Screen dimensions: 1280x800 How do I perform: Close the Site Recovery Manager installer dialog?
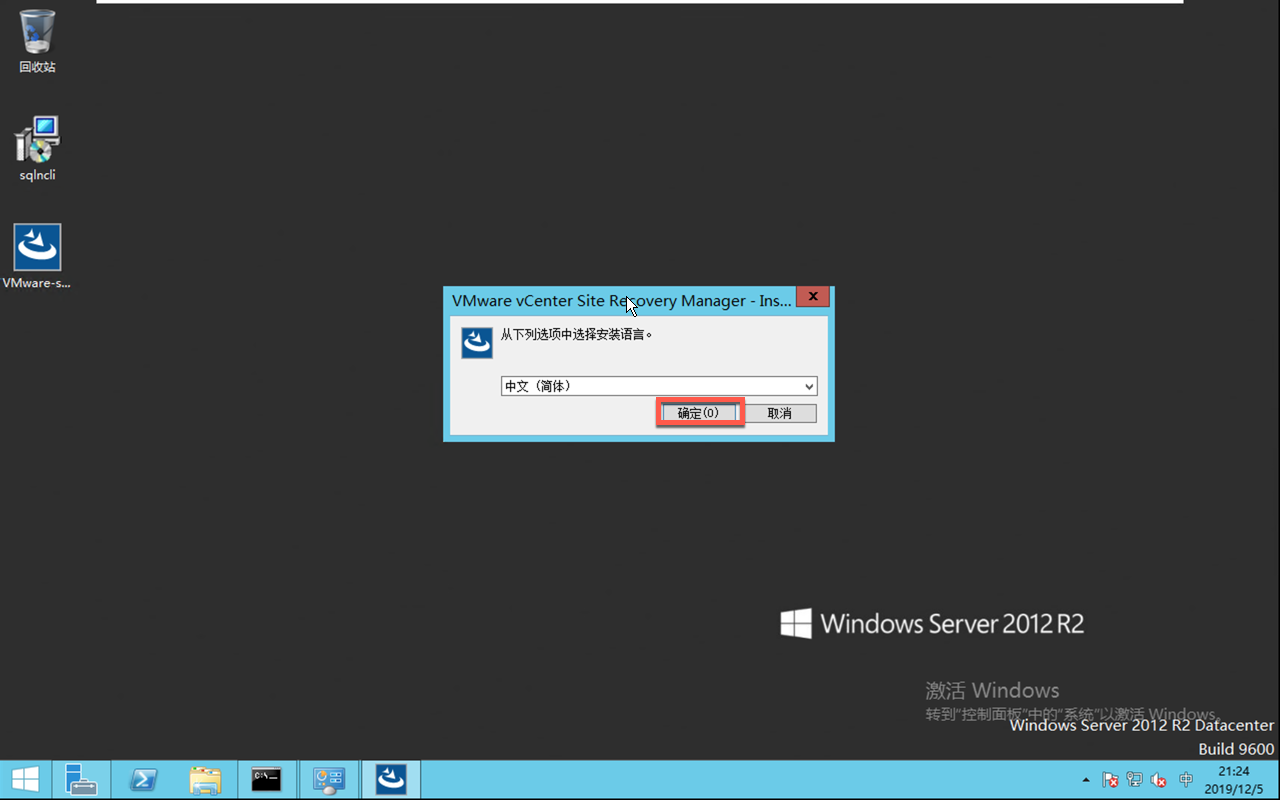click(813, 297)
